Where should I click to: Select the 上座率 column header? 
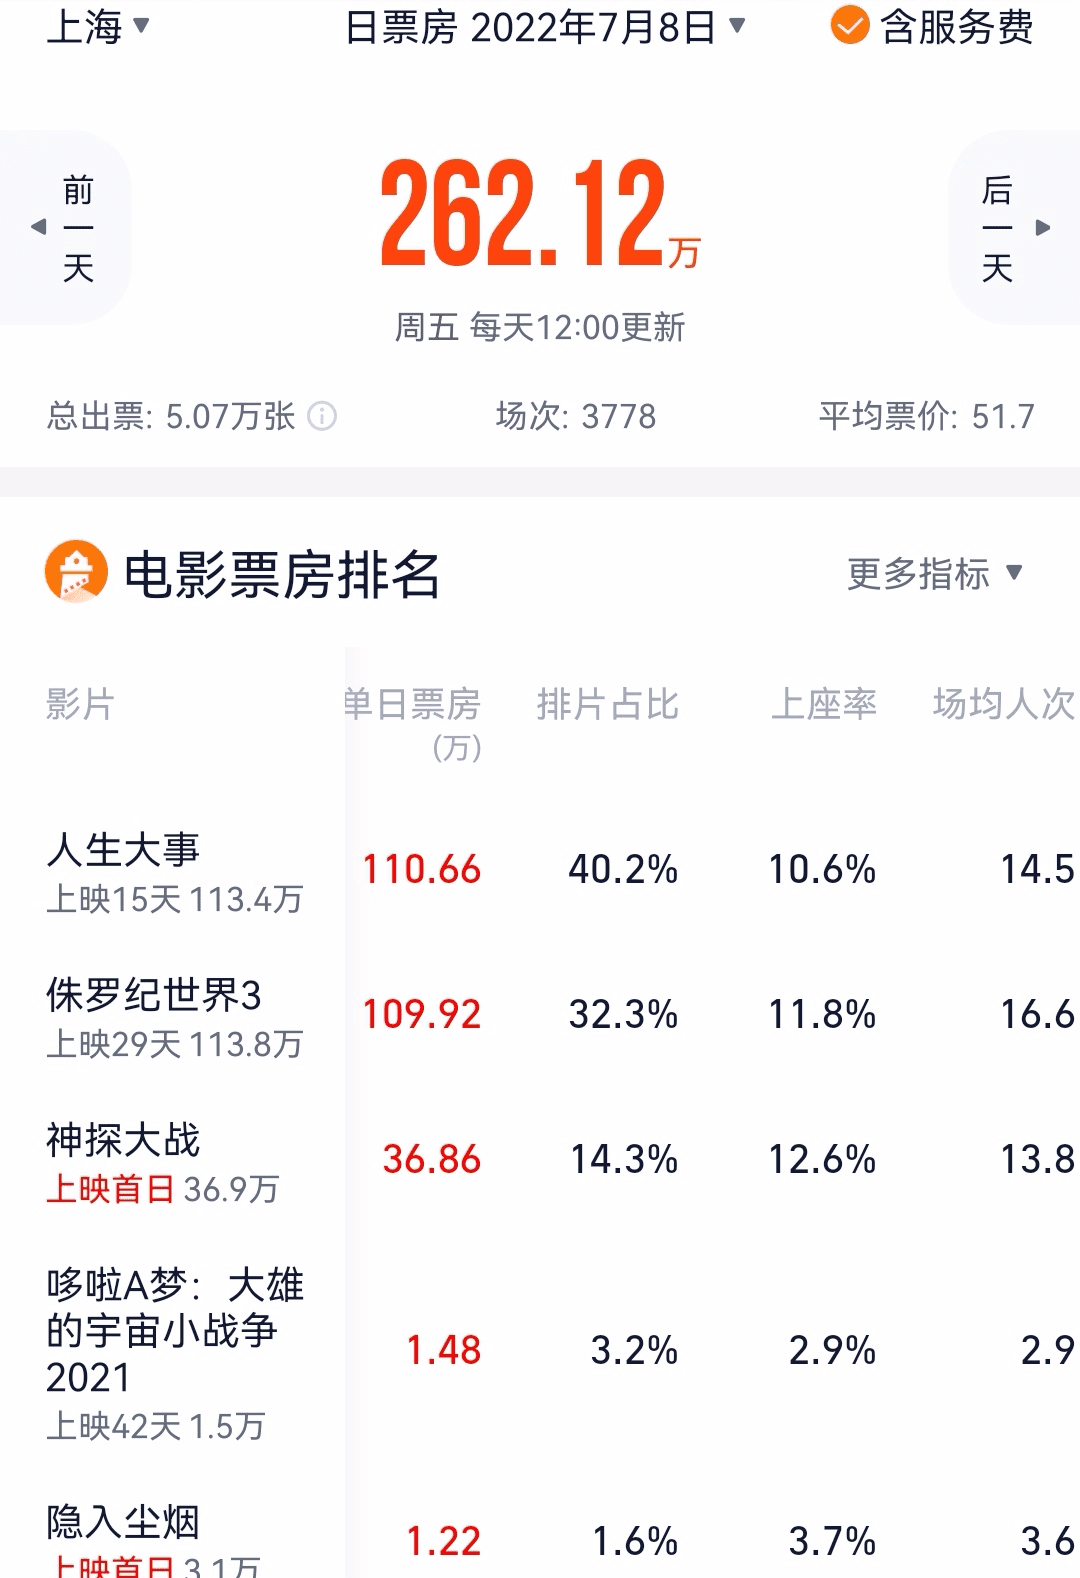tap(824, 705)
